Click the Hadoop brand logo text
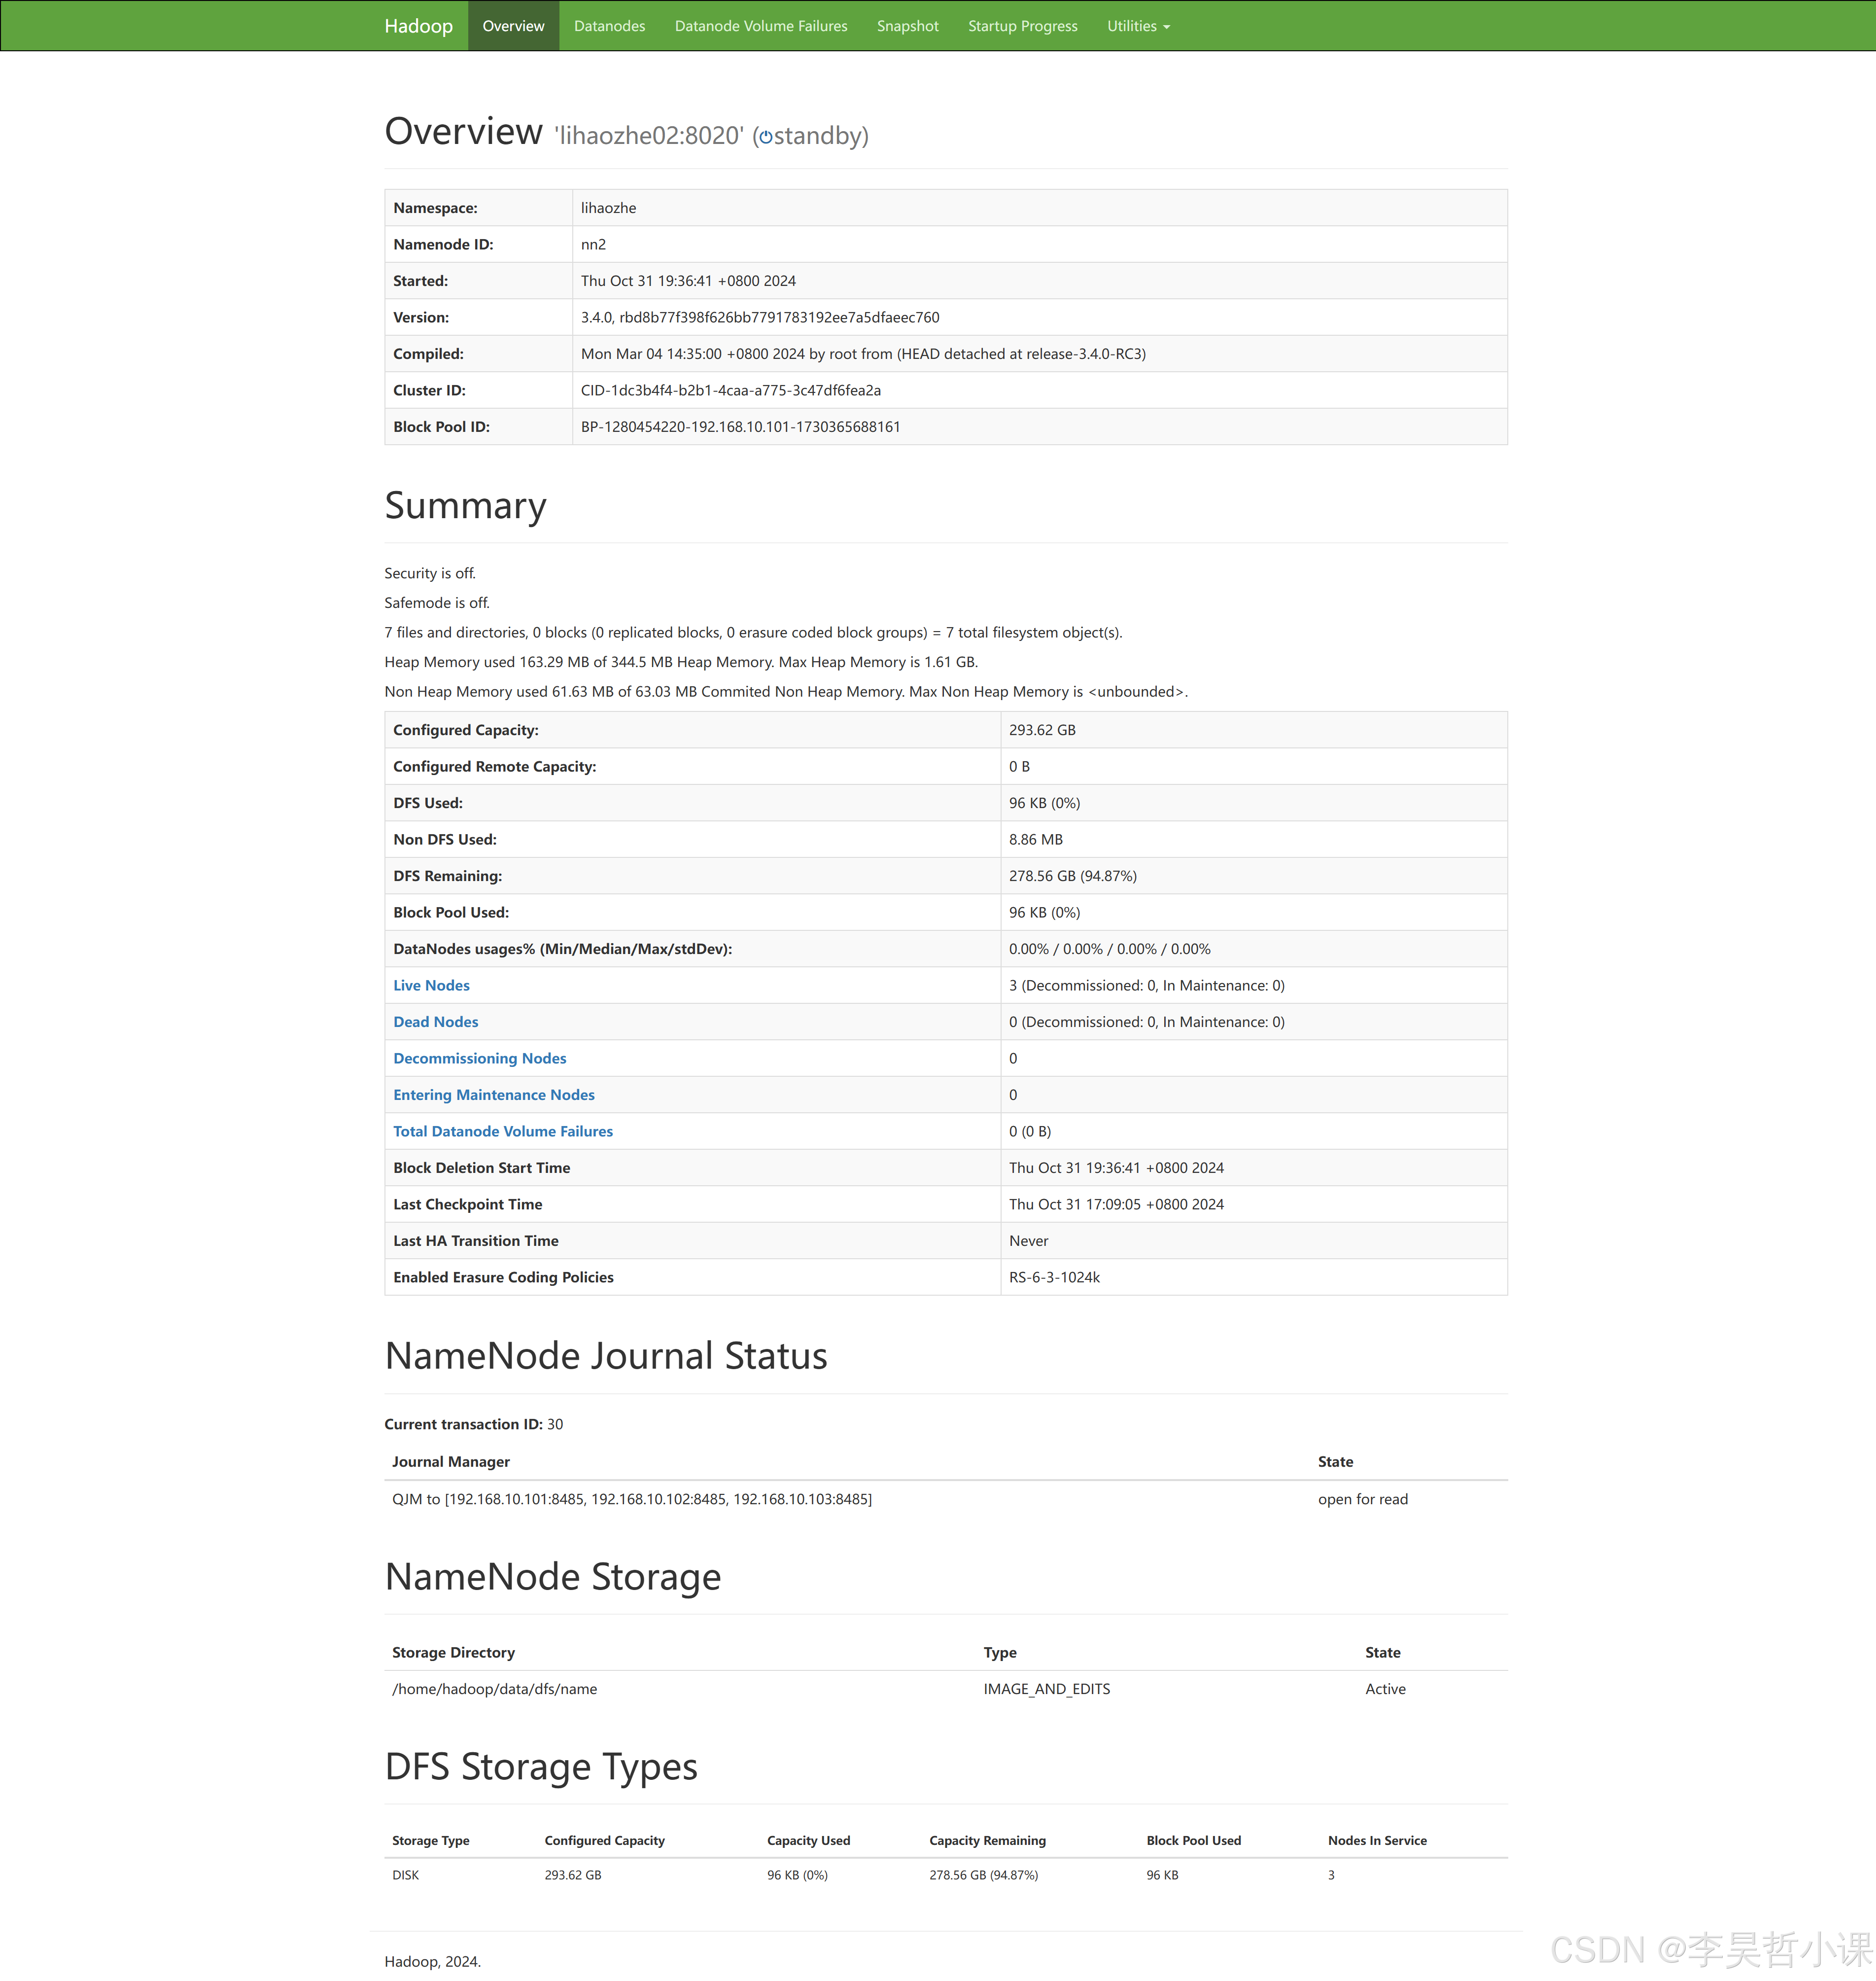This screenshot has height=1981, width=1876. pos(418,26)
